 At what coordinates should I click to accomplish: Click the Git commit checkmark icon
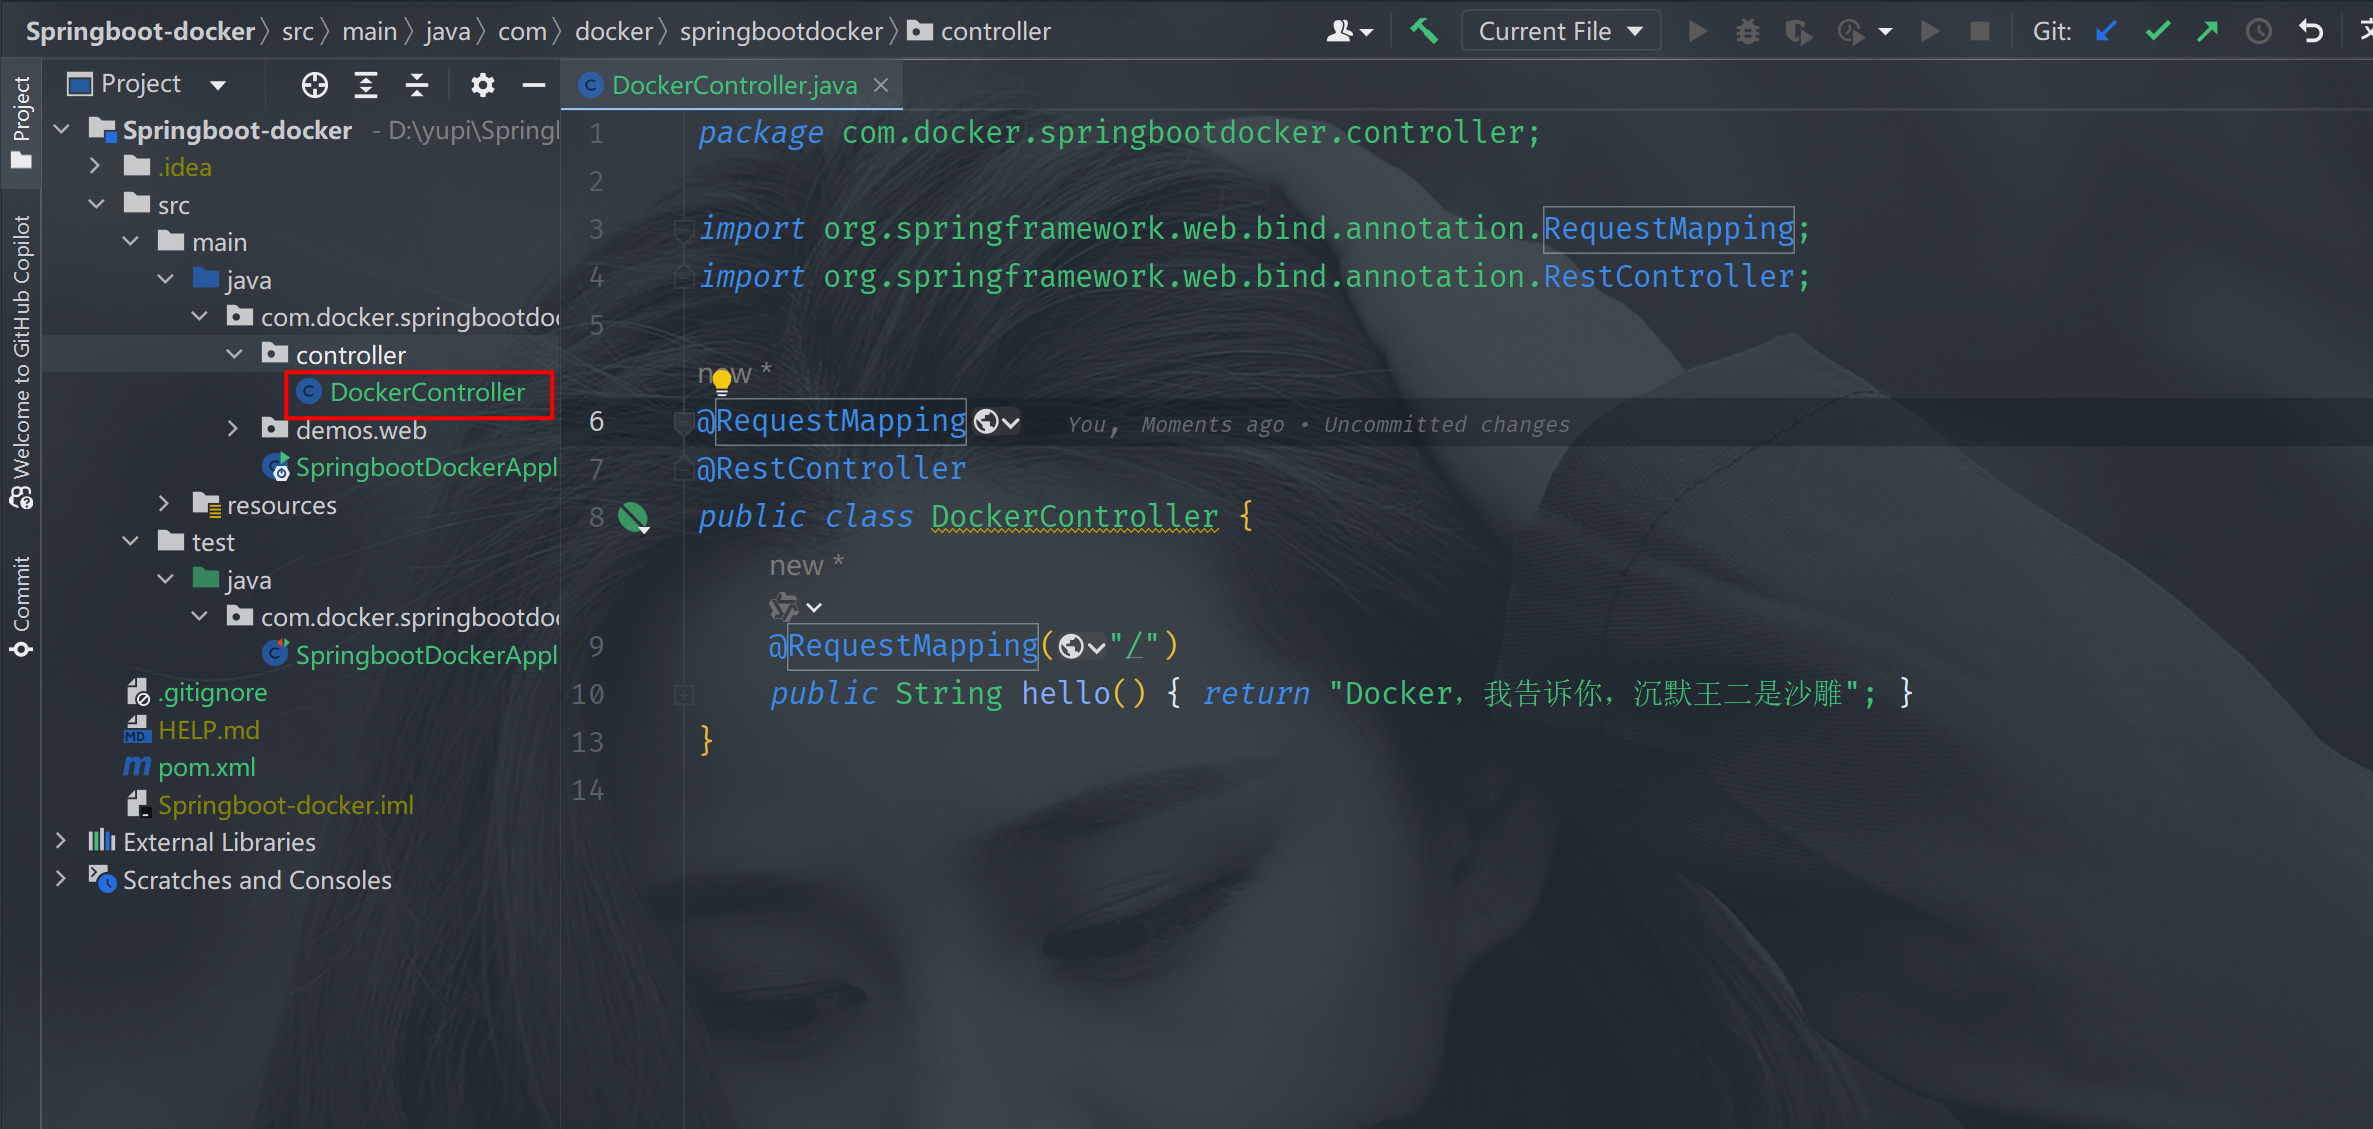pyautogui.click(x=2157, y=31)
